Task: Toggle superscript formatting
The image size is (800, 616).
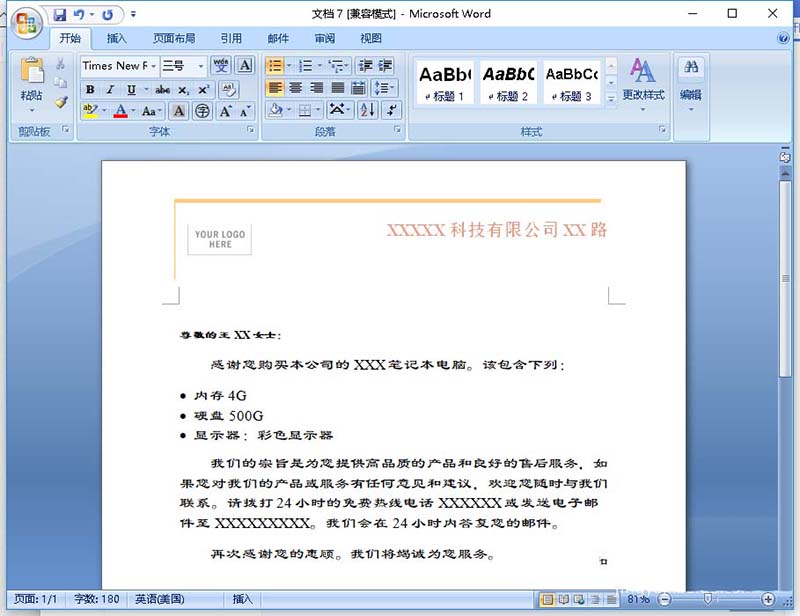Action: click(x=204, y=90)
